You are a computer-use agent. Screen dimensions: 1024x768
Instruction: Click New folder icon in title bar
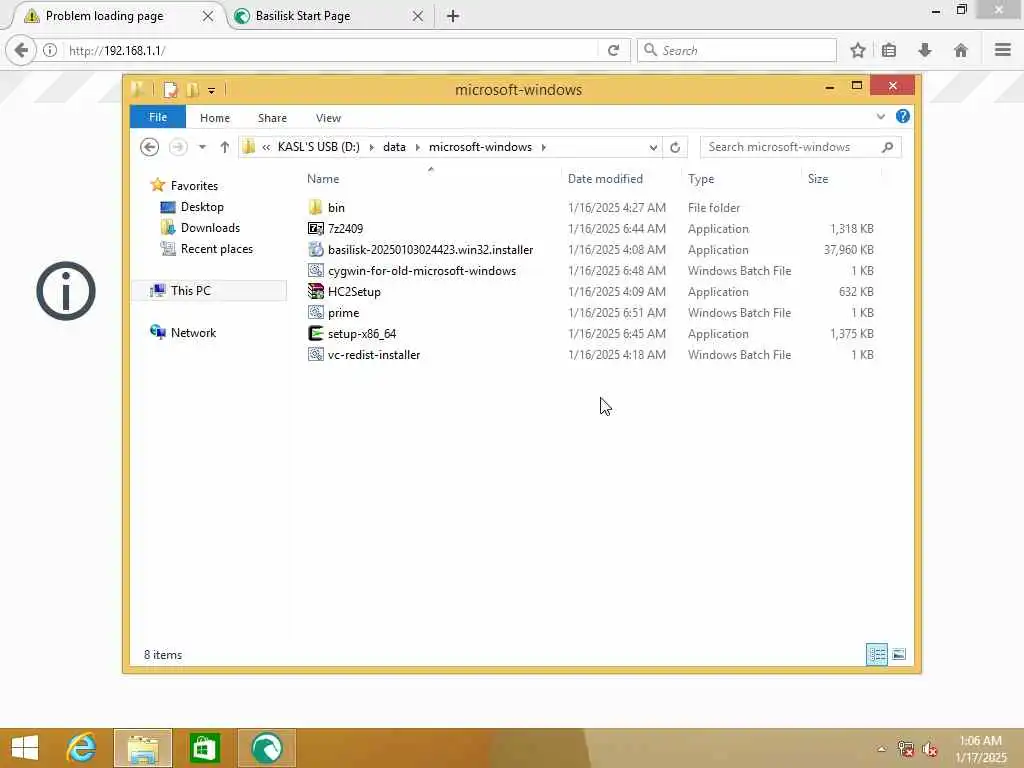click(192, 89)
